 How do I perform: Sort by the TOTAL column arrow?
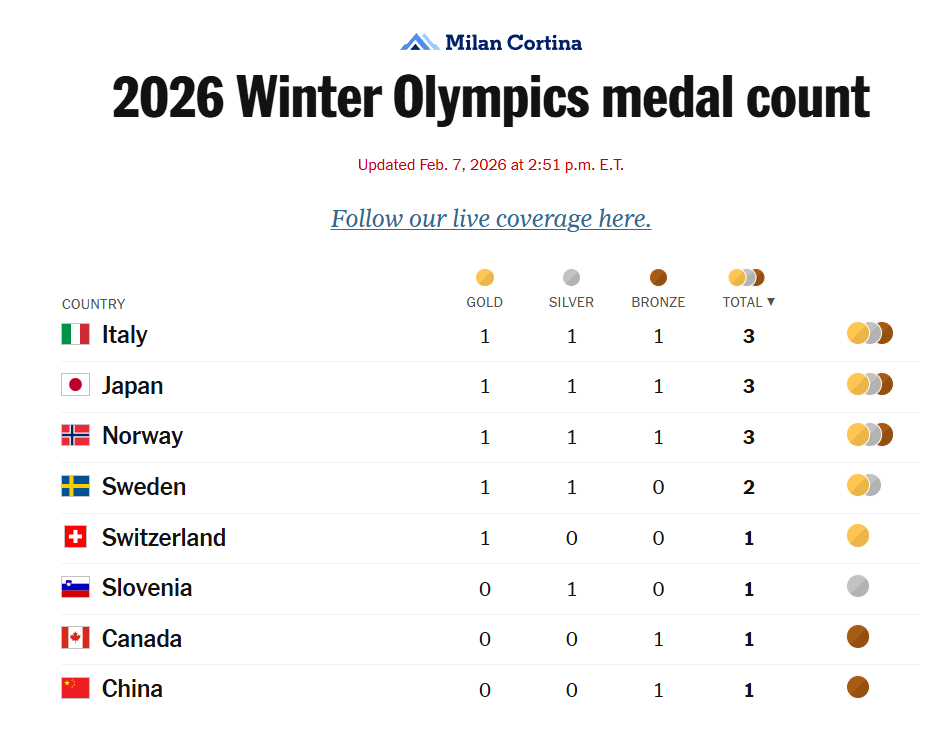(771, 302)
